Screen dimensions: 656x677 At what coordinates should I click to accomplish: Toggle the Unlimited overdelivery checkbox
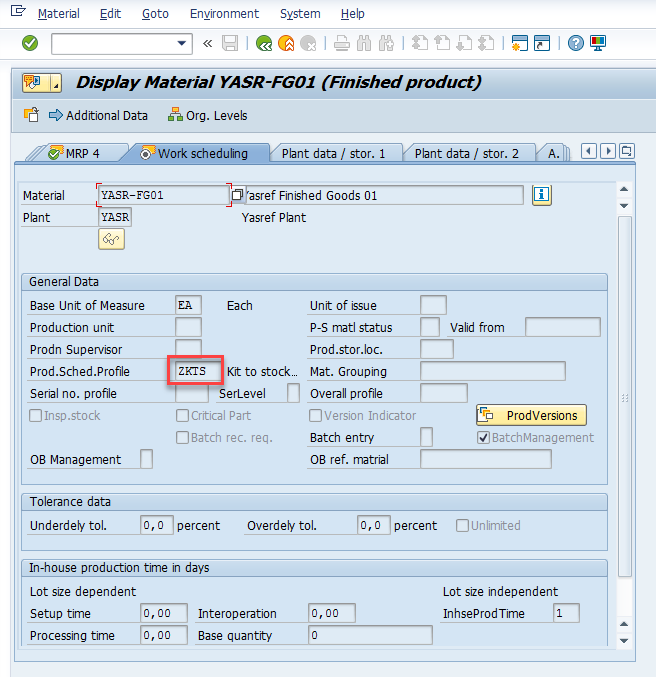coord(462,525)
